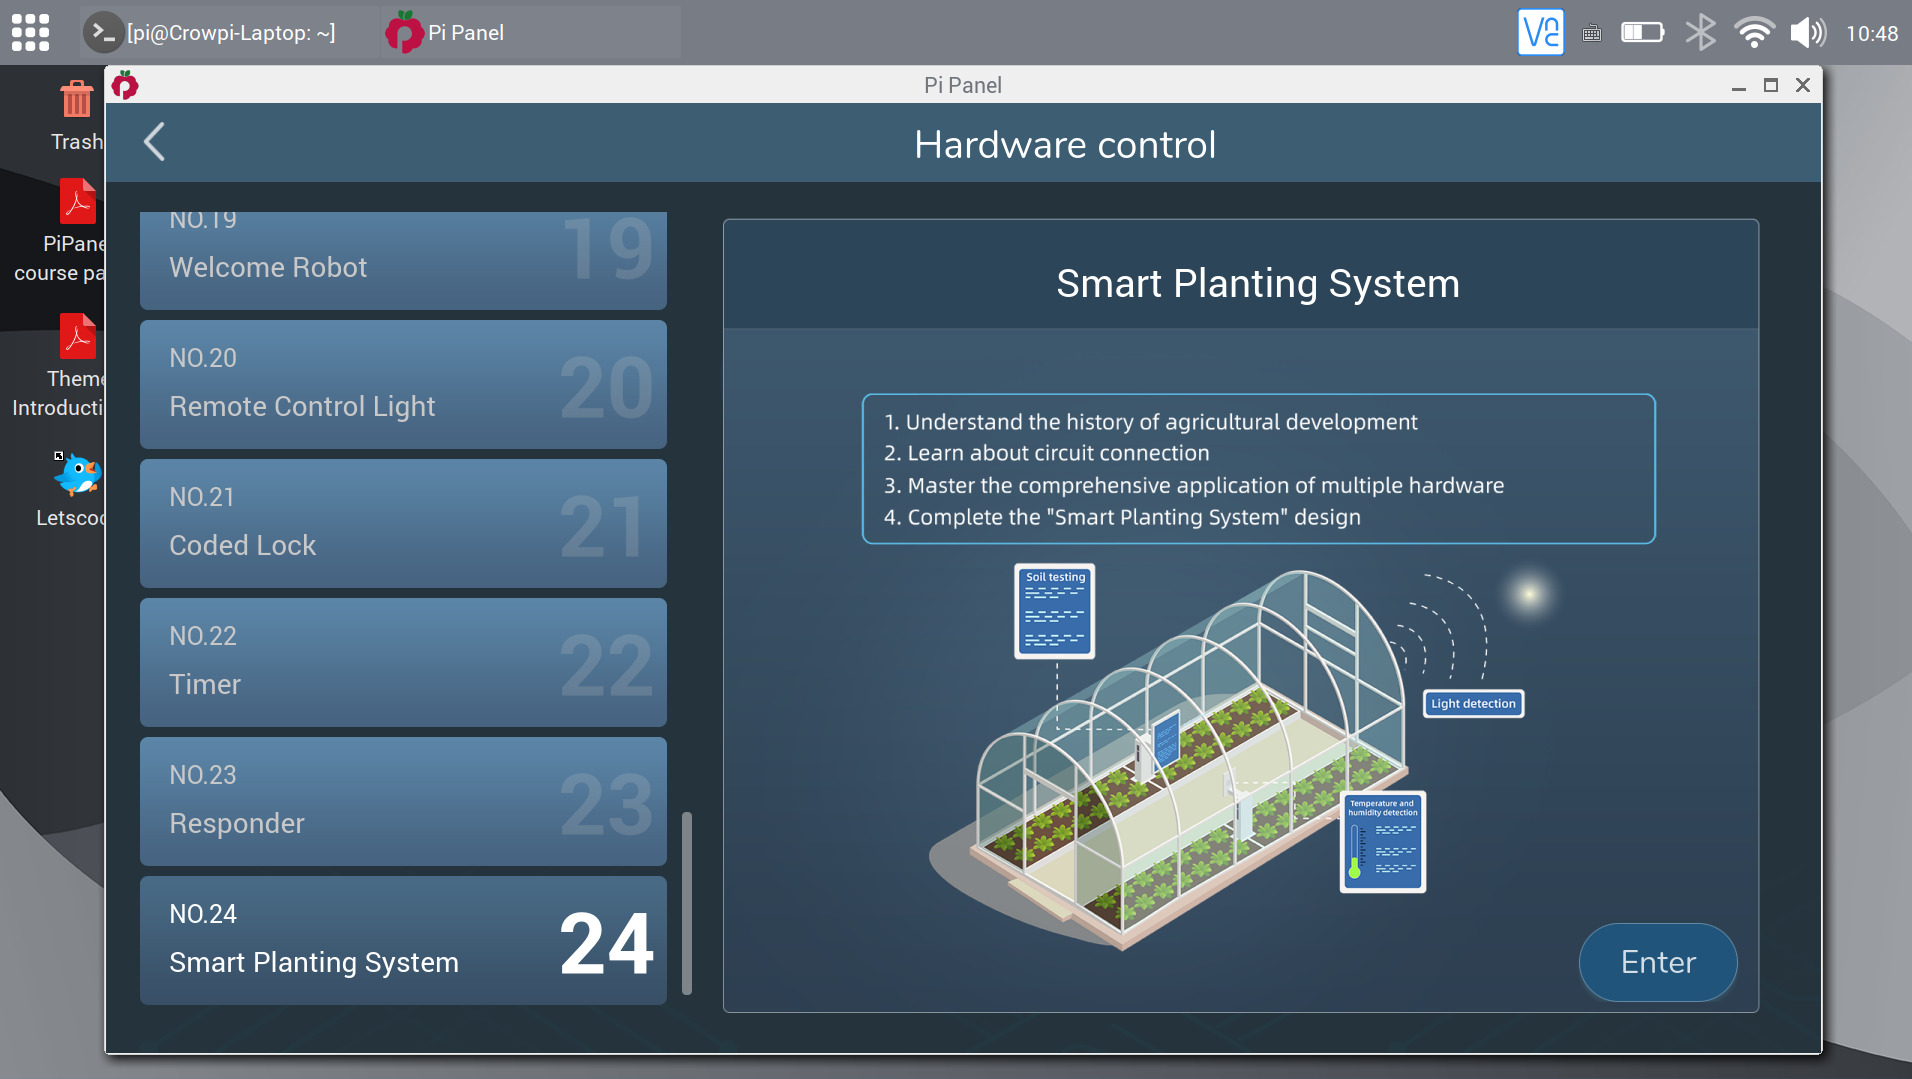The height and width of the screenshot is (1079, 1912).
Task: Click the Temperature and humidity detection card
Action: point(1383,842)
